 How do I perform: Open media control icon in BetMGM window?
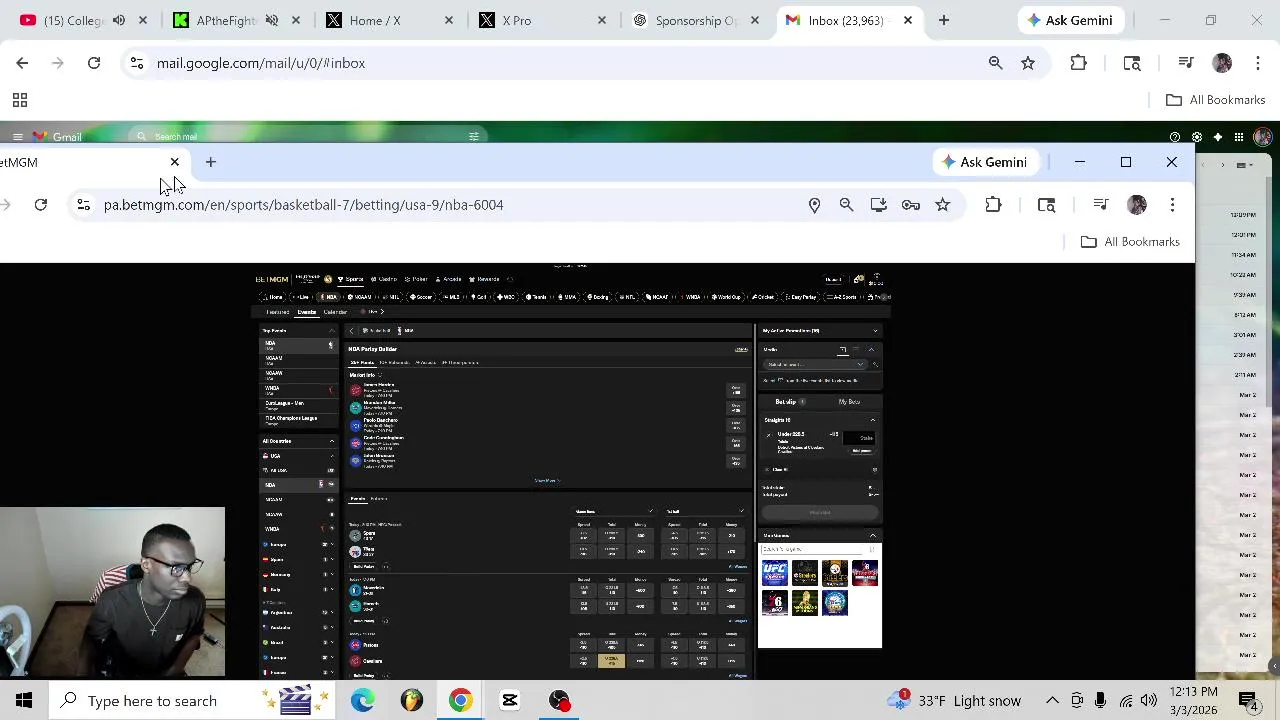click(x=1100, y=205)
